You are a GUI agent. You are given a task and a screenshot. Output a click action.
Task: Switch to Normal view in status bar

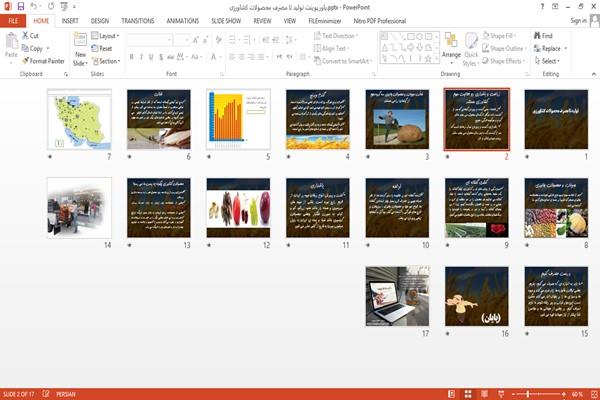(452, 394)
